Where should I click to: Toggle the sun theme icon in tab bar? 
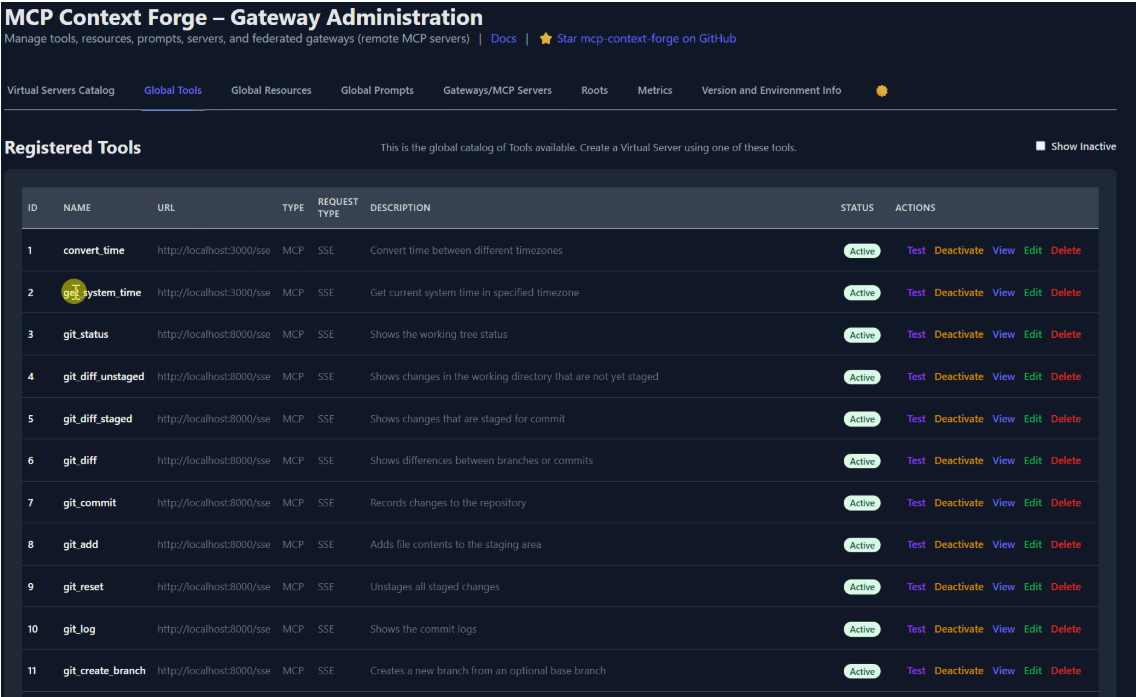[x=881, y=91]
